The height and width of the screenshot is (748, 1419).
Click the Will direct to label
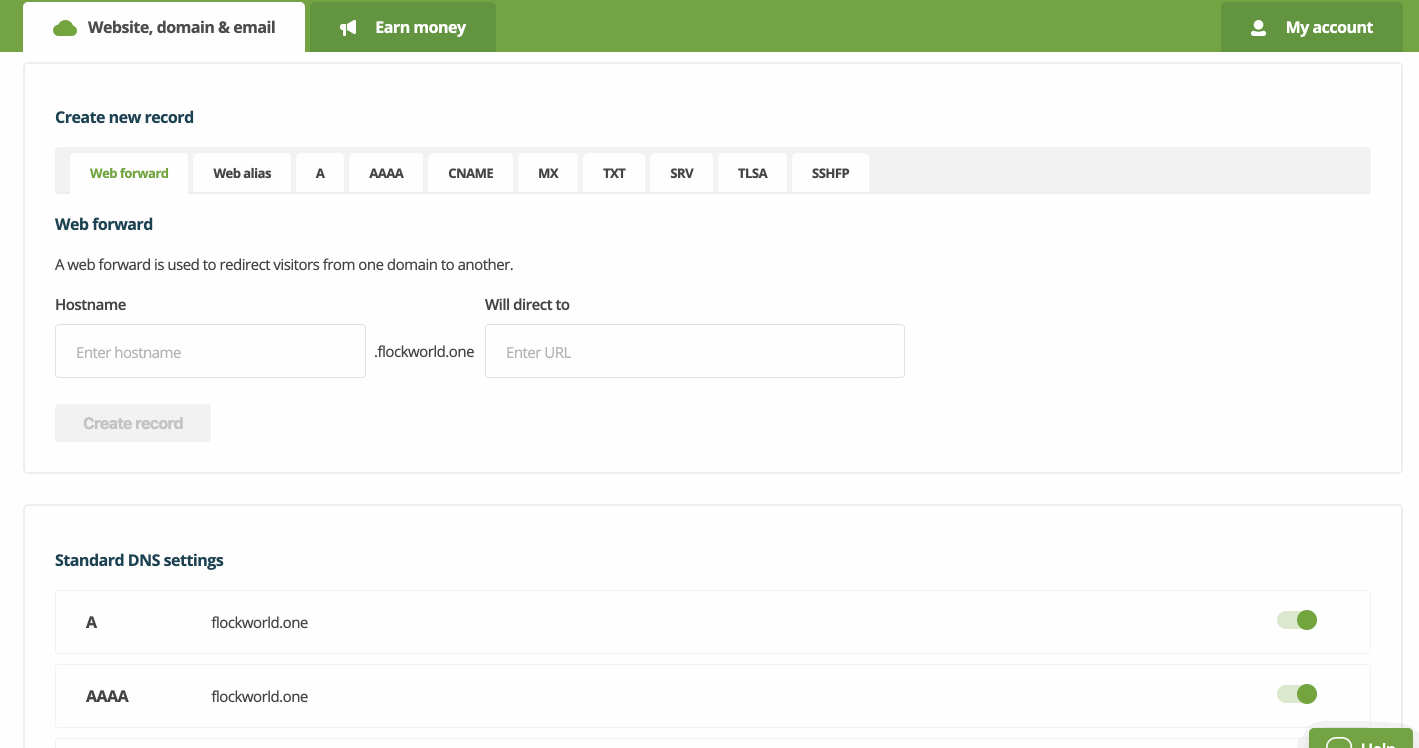(x=527, y=304)
